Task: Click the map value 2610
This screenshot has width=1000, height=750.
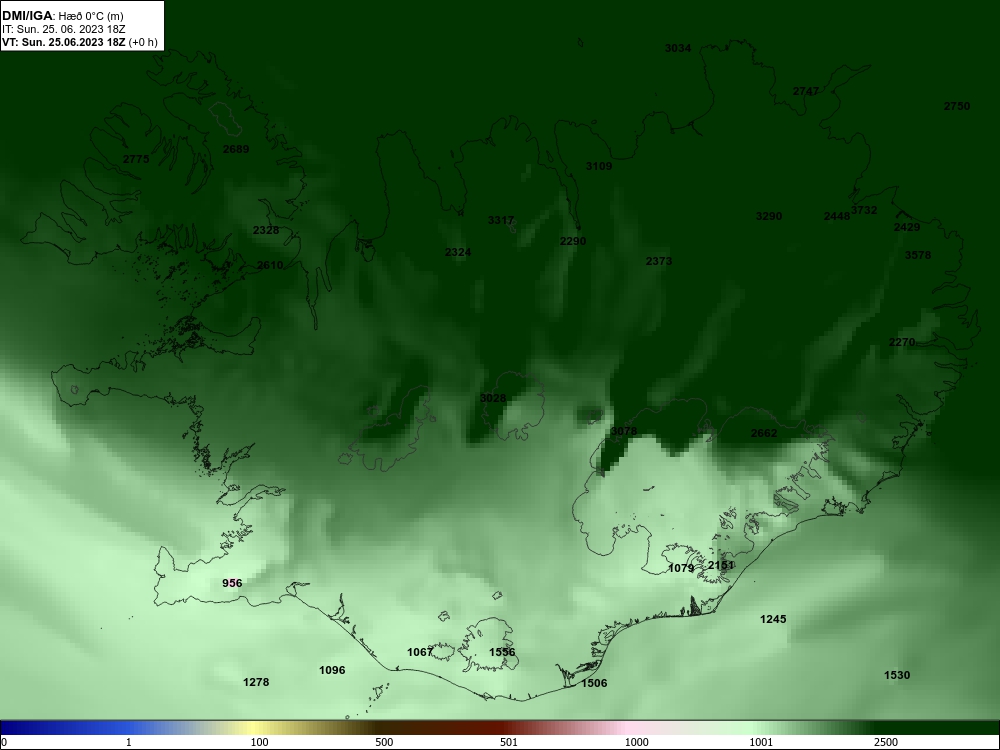Action: click(x=270, y=265)
